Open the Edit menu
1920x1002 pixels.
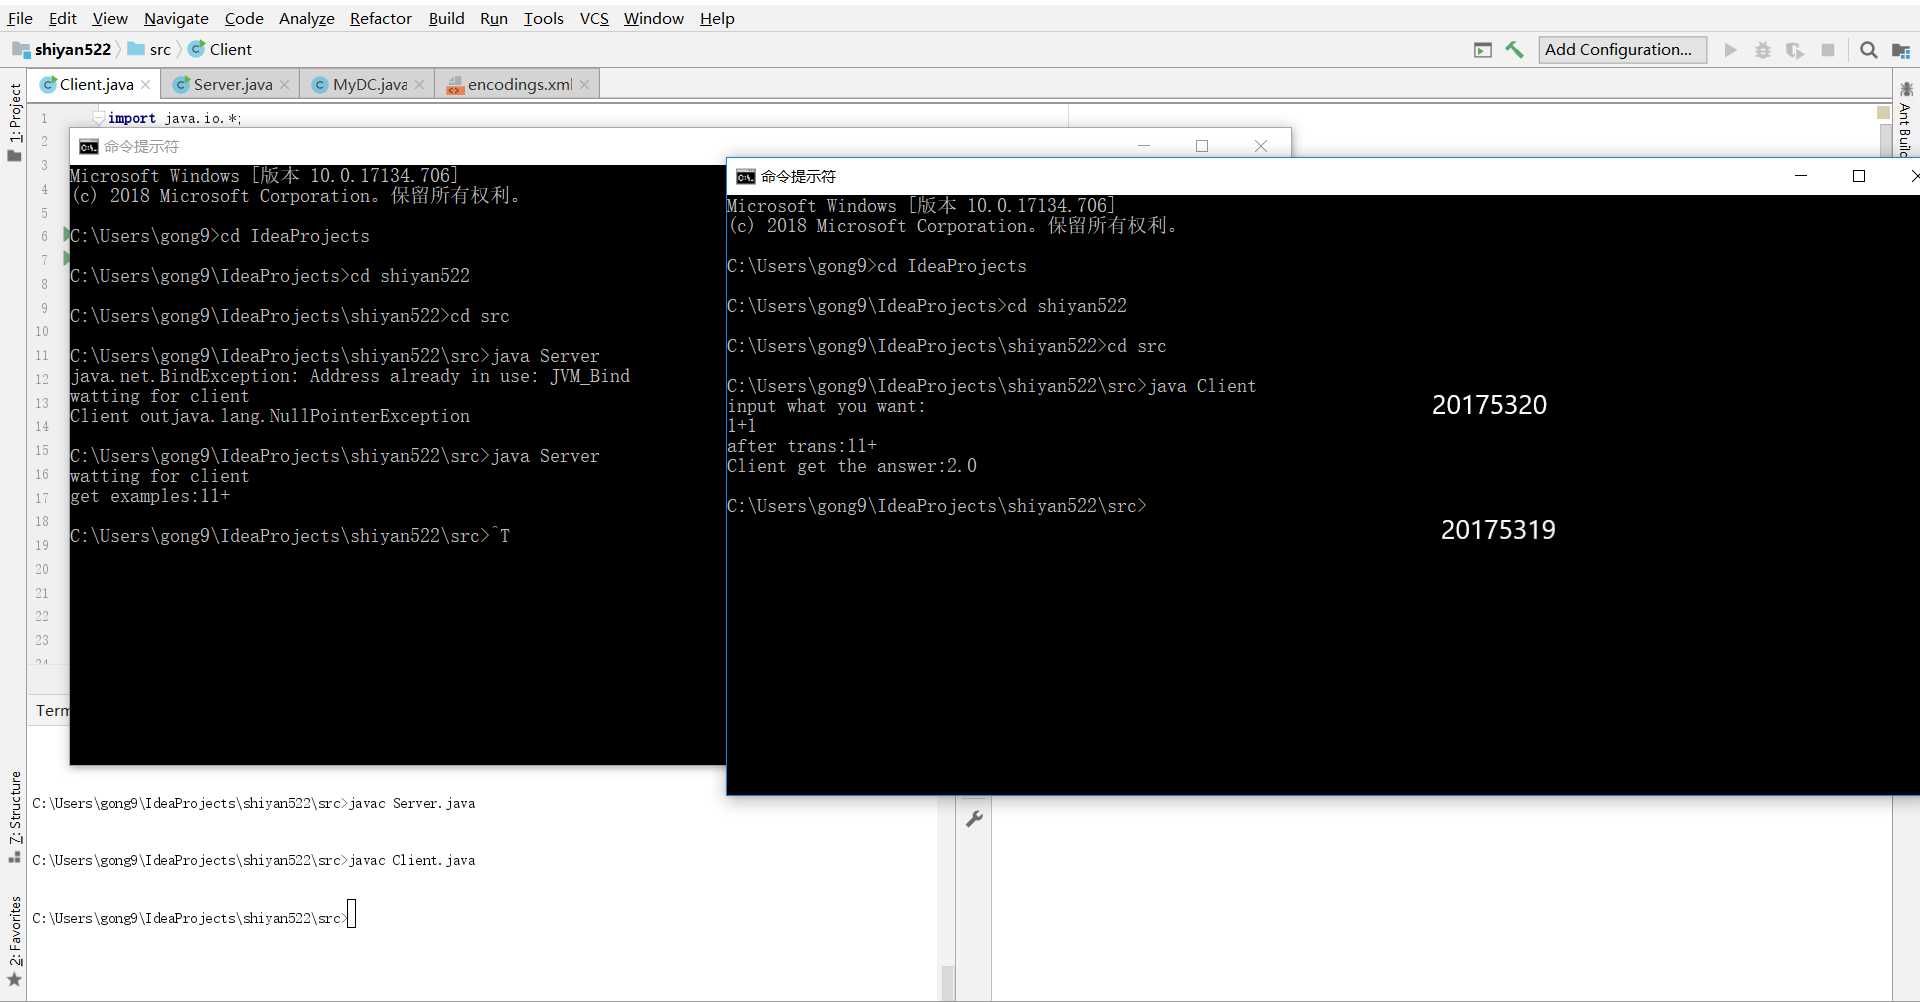coord(63,18)
